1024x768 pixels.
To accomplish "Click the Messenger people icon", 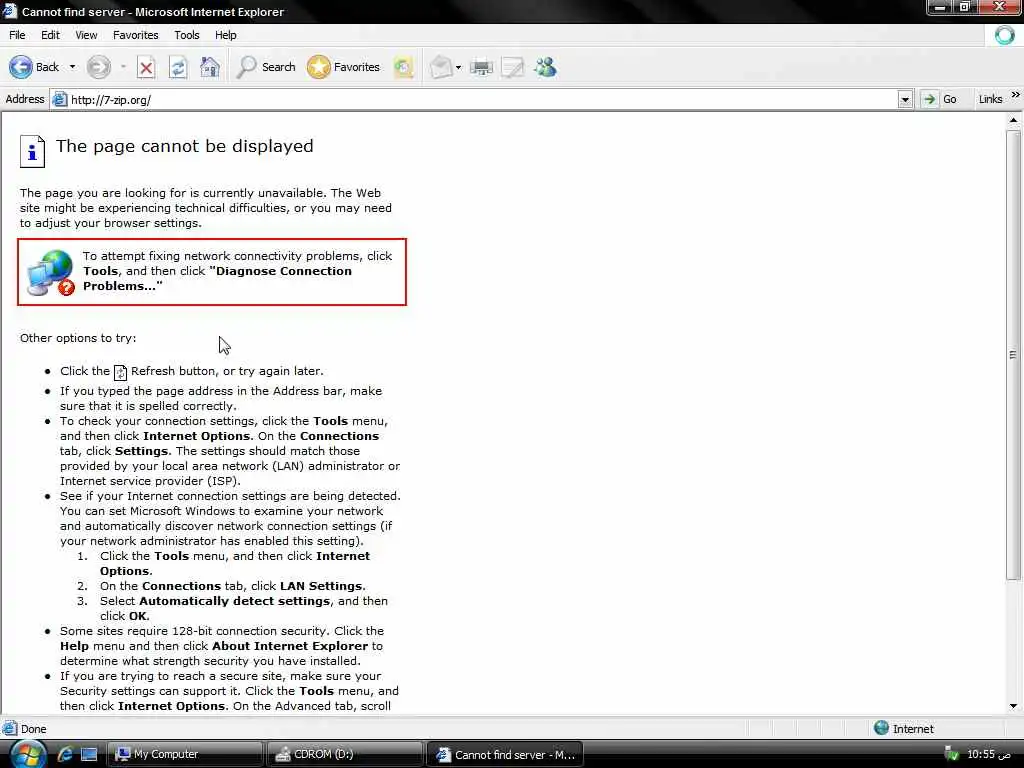I will 545,67.
